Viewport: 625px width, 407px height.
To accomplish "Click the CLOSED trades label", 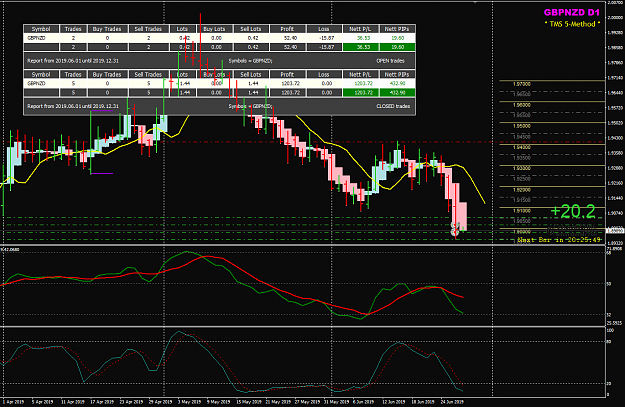I will coord(393,106).
